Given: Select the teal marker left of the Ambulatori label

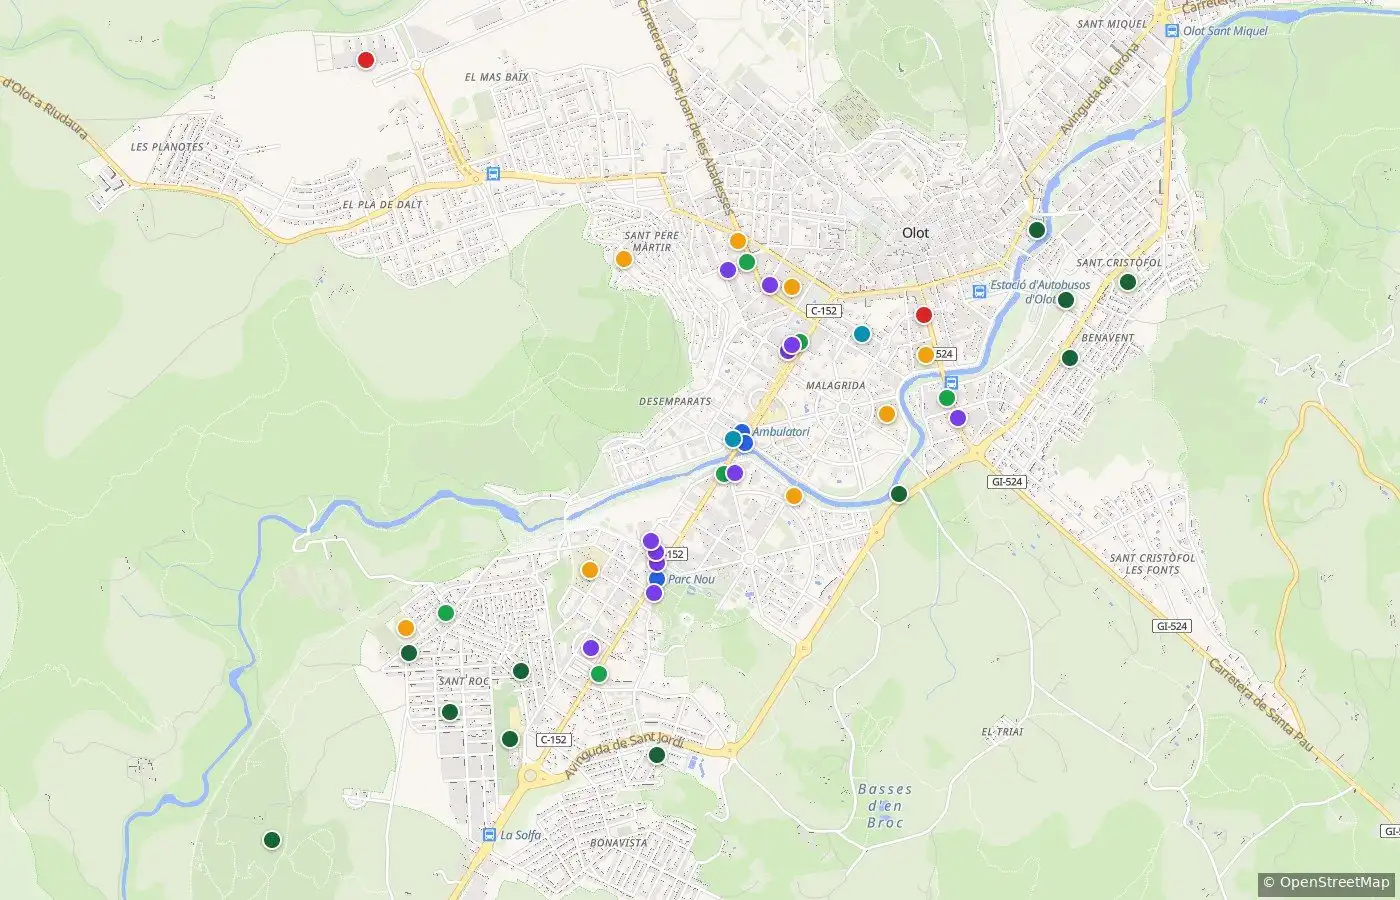Looking at the screenshot, I should 733,439.
